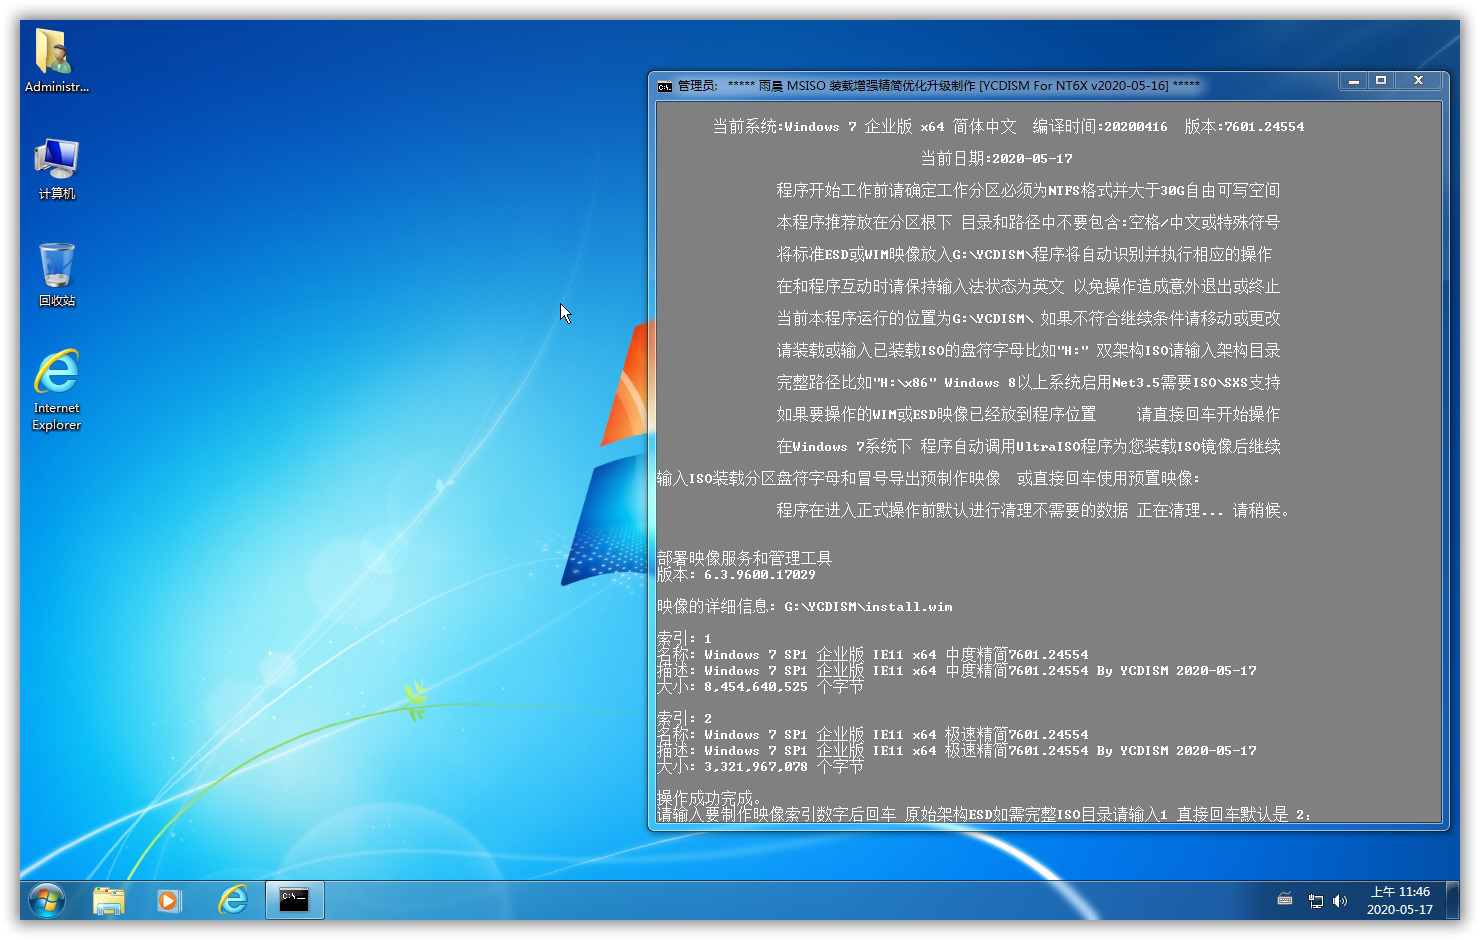Click the Show Desktop button on the taskbar
The image size is (1480, 940).
pyautogui.click(x=1453, y=900)
